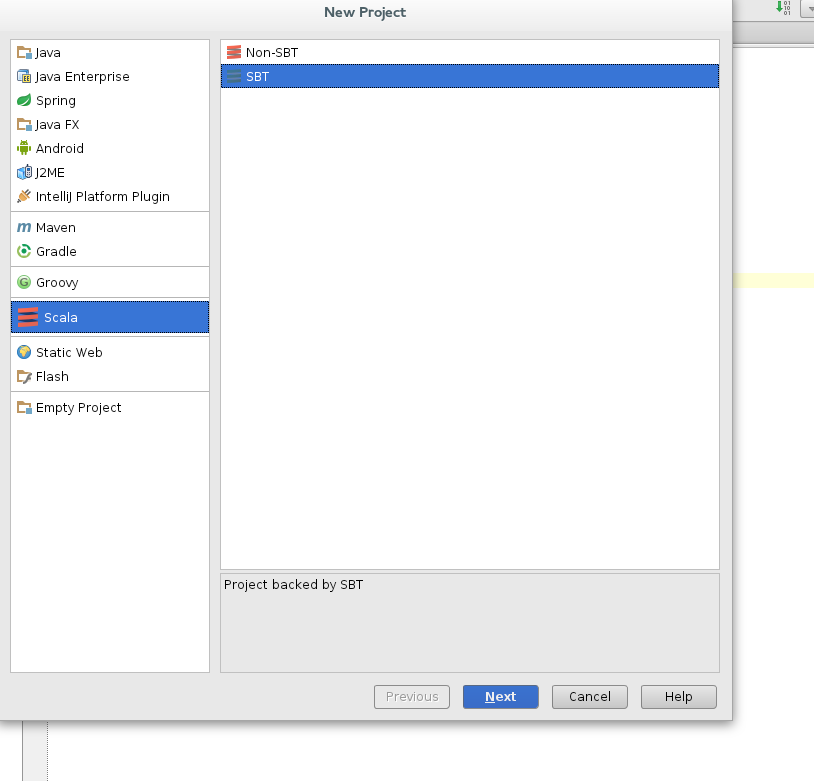Click the Non-SBT Scala icon
Image resolution: width=814 pixels, height=781 pixels.
point(234,52)
